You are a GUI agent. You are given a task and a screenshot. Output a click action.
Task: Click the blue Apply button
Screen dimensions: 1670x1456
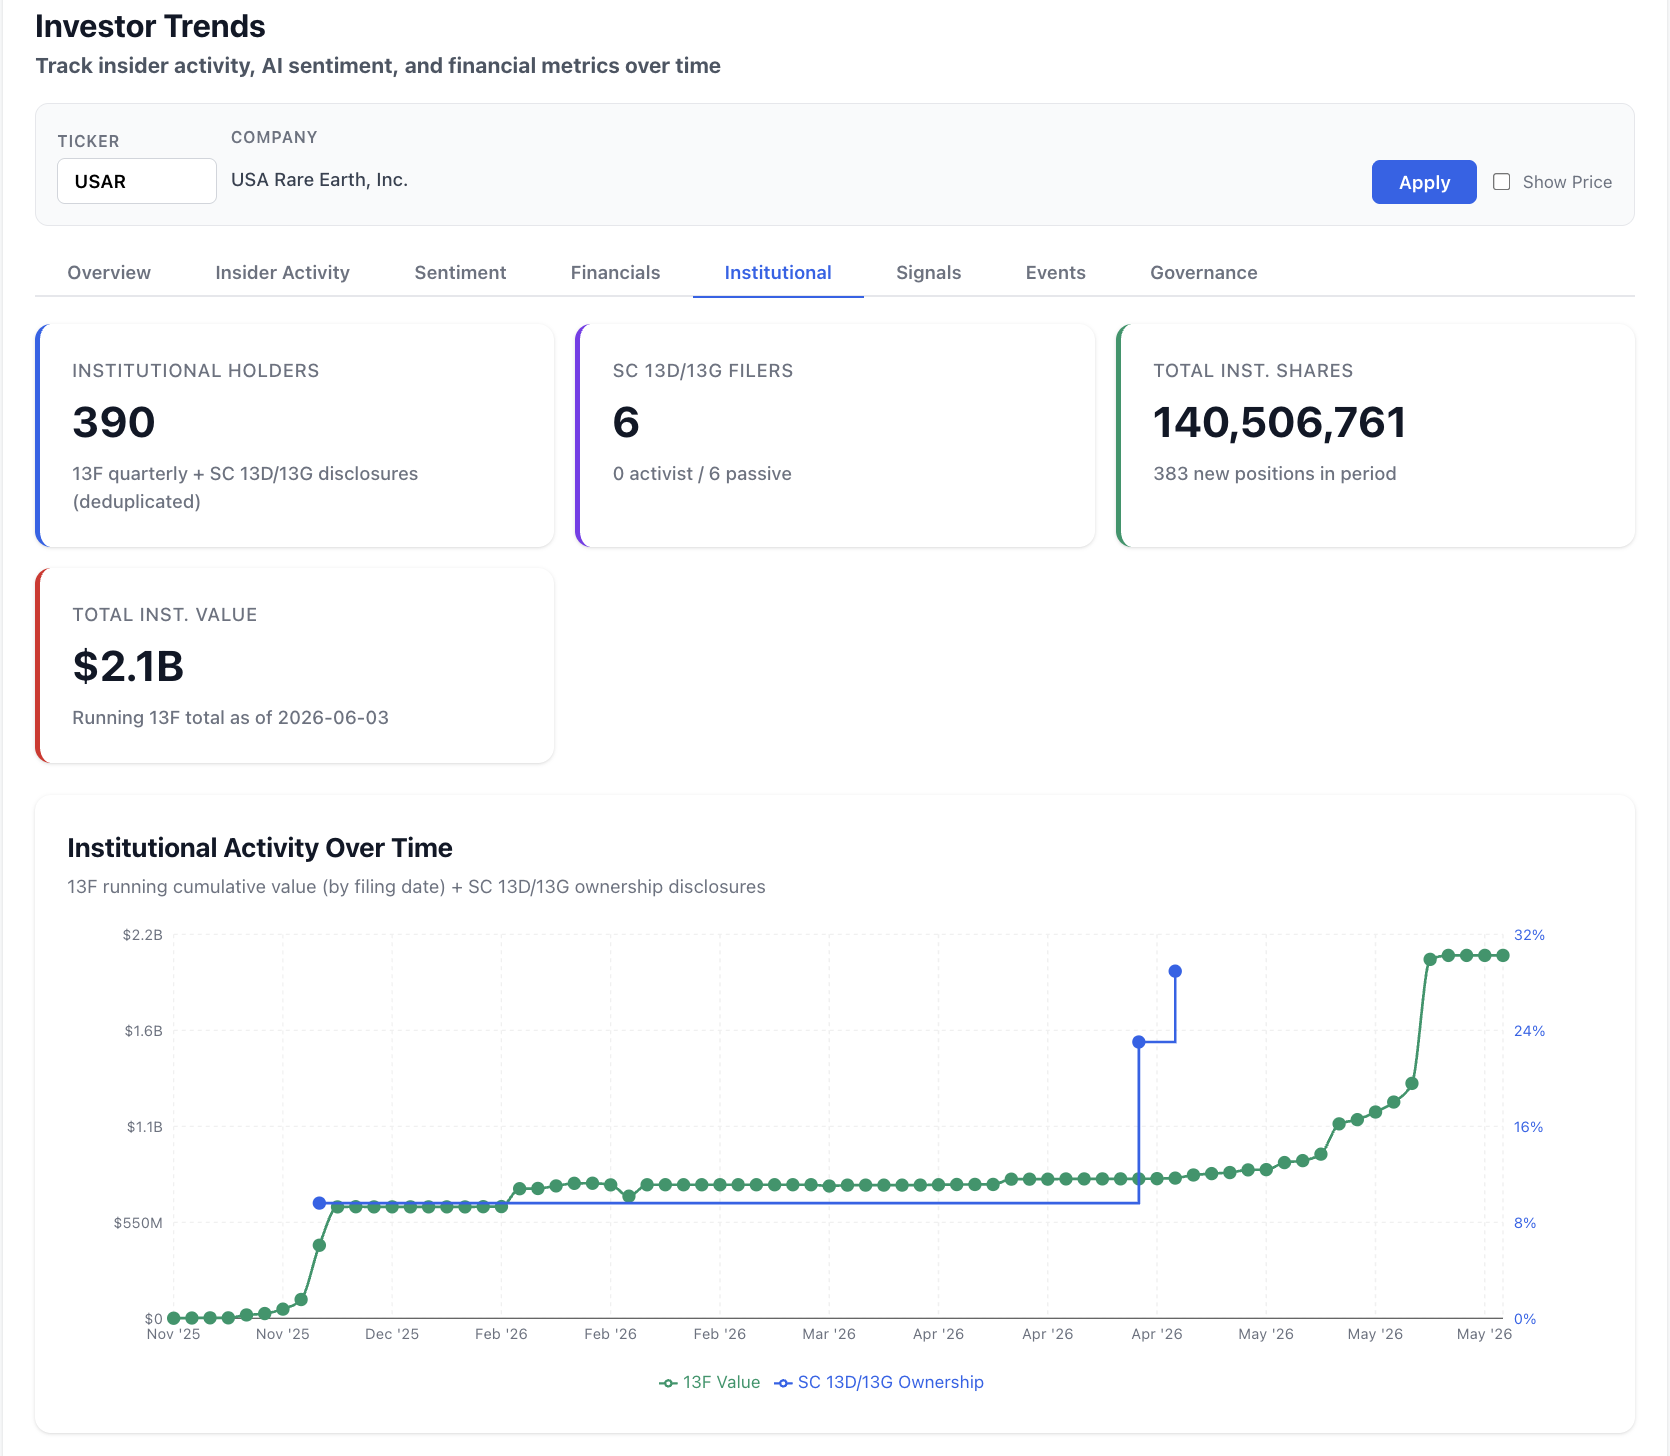coord(1424,182)
